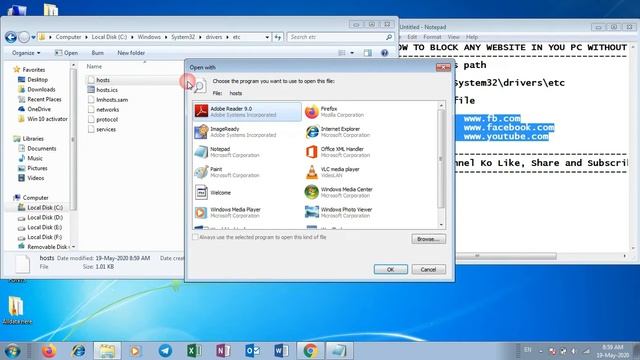
Task: Open Explorer help question mark icon
Action: (x=384, y=53)
